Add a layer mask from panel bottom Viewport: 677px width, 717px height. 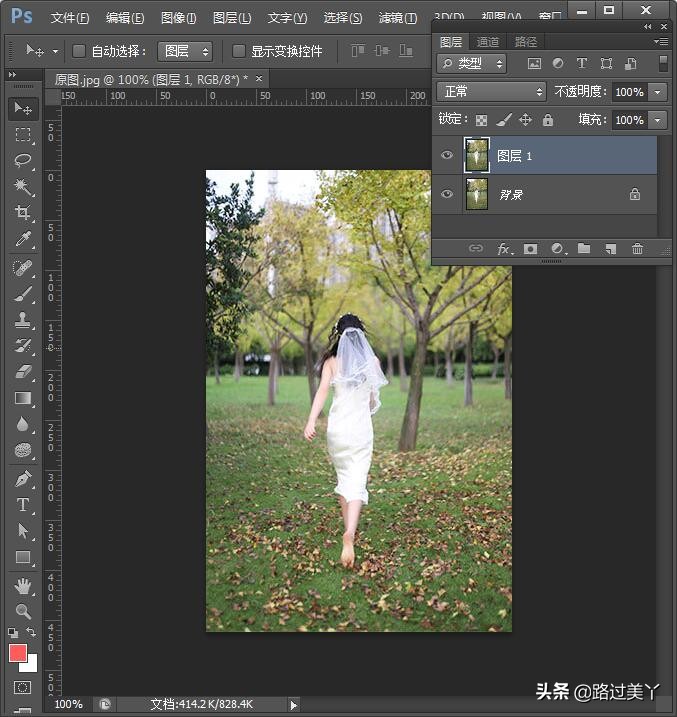[x=531, y=249]
